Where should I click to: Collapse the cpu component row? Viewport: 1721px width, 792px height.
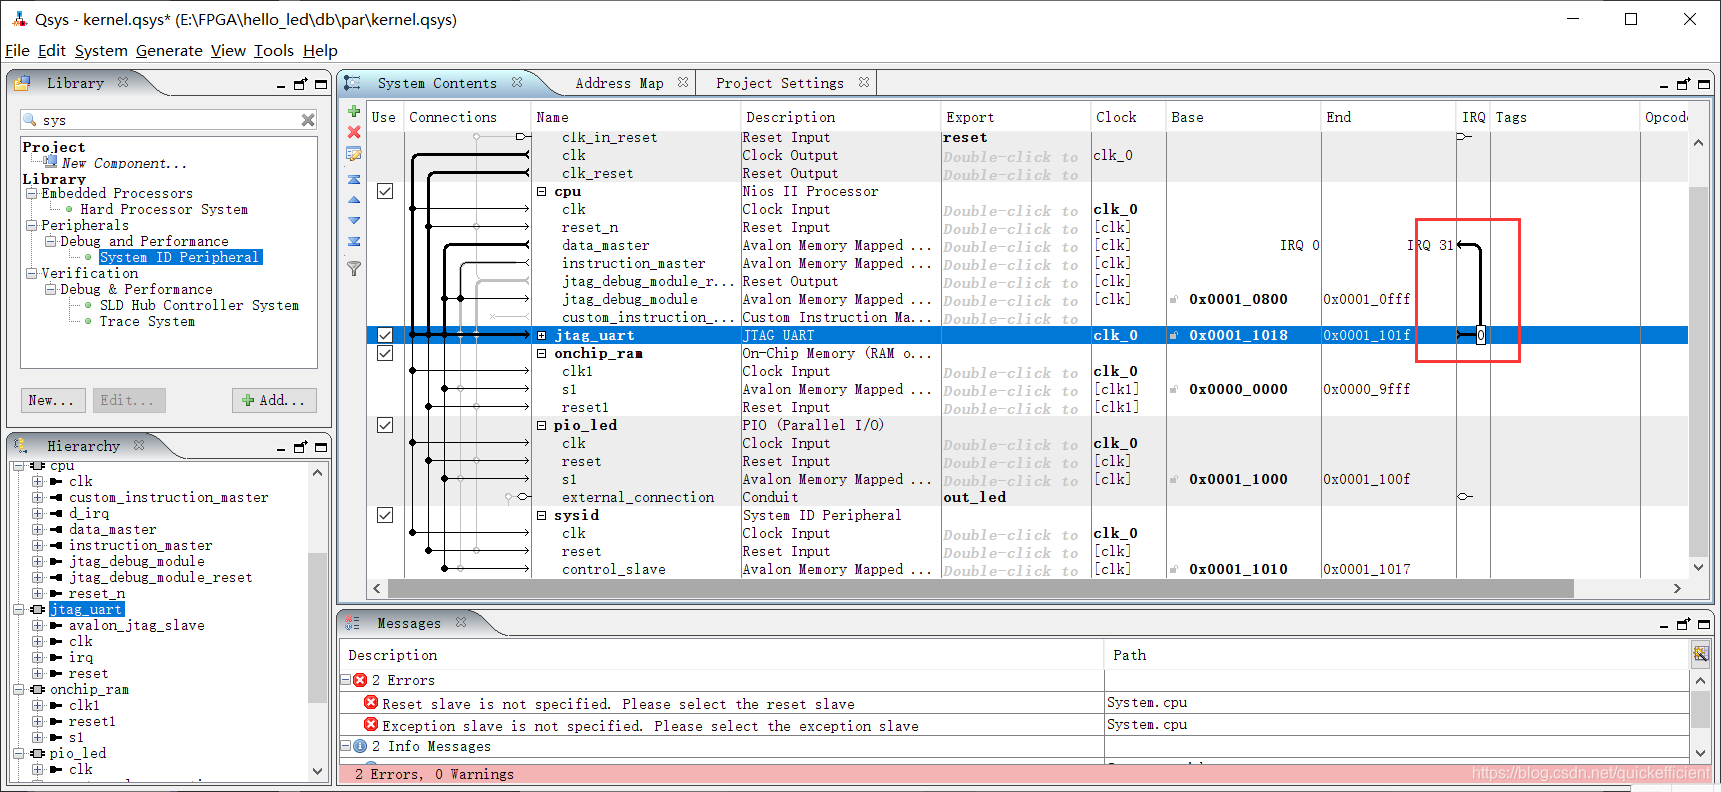[542, 192]
